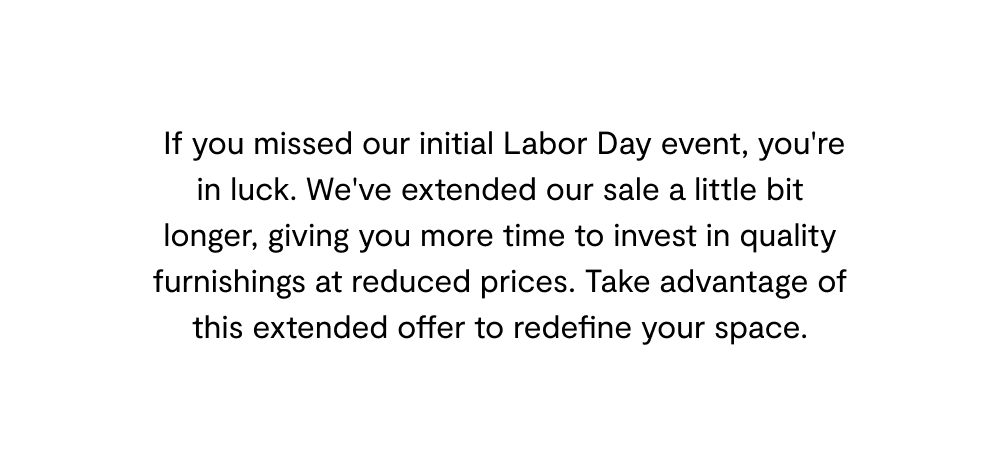This screenshot has width=1000, height=469.
Task: Click the word "longer," starting third line
Action: pos(210,237)
